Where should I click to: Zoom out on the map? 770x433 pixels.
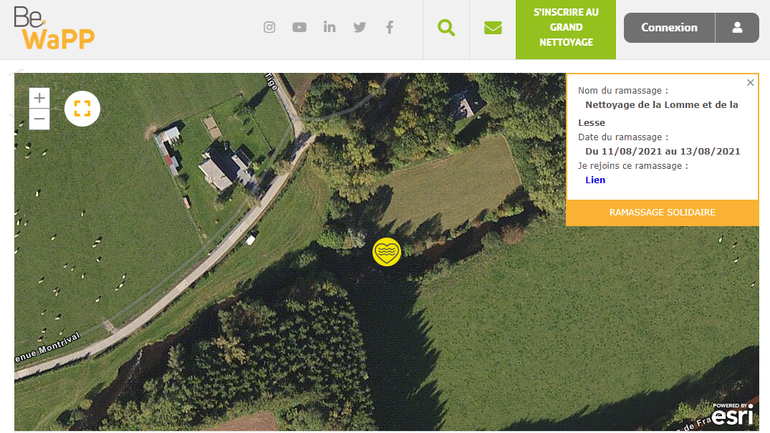tap(39, 119)
